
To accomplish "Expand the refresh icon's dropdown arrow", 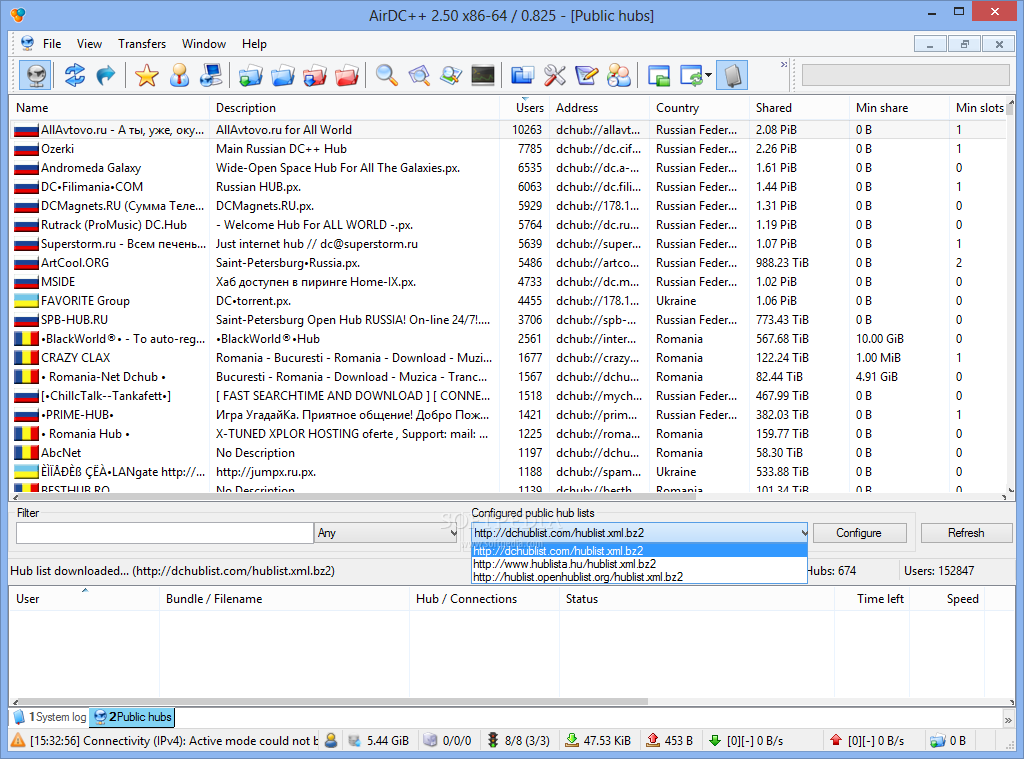I will click(708, 75).
